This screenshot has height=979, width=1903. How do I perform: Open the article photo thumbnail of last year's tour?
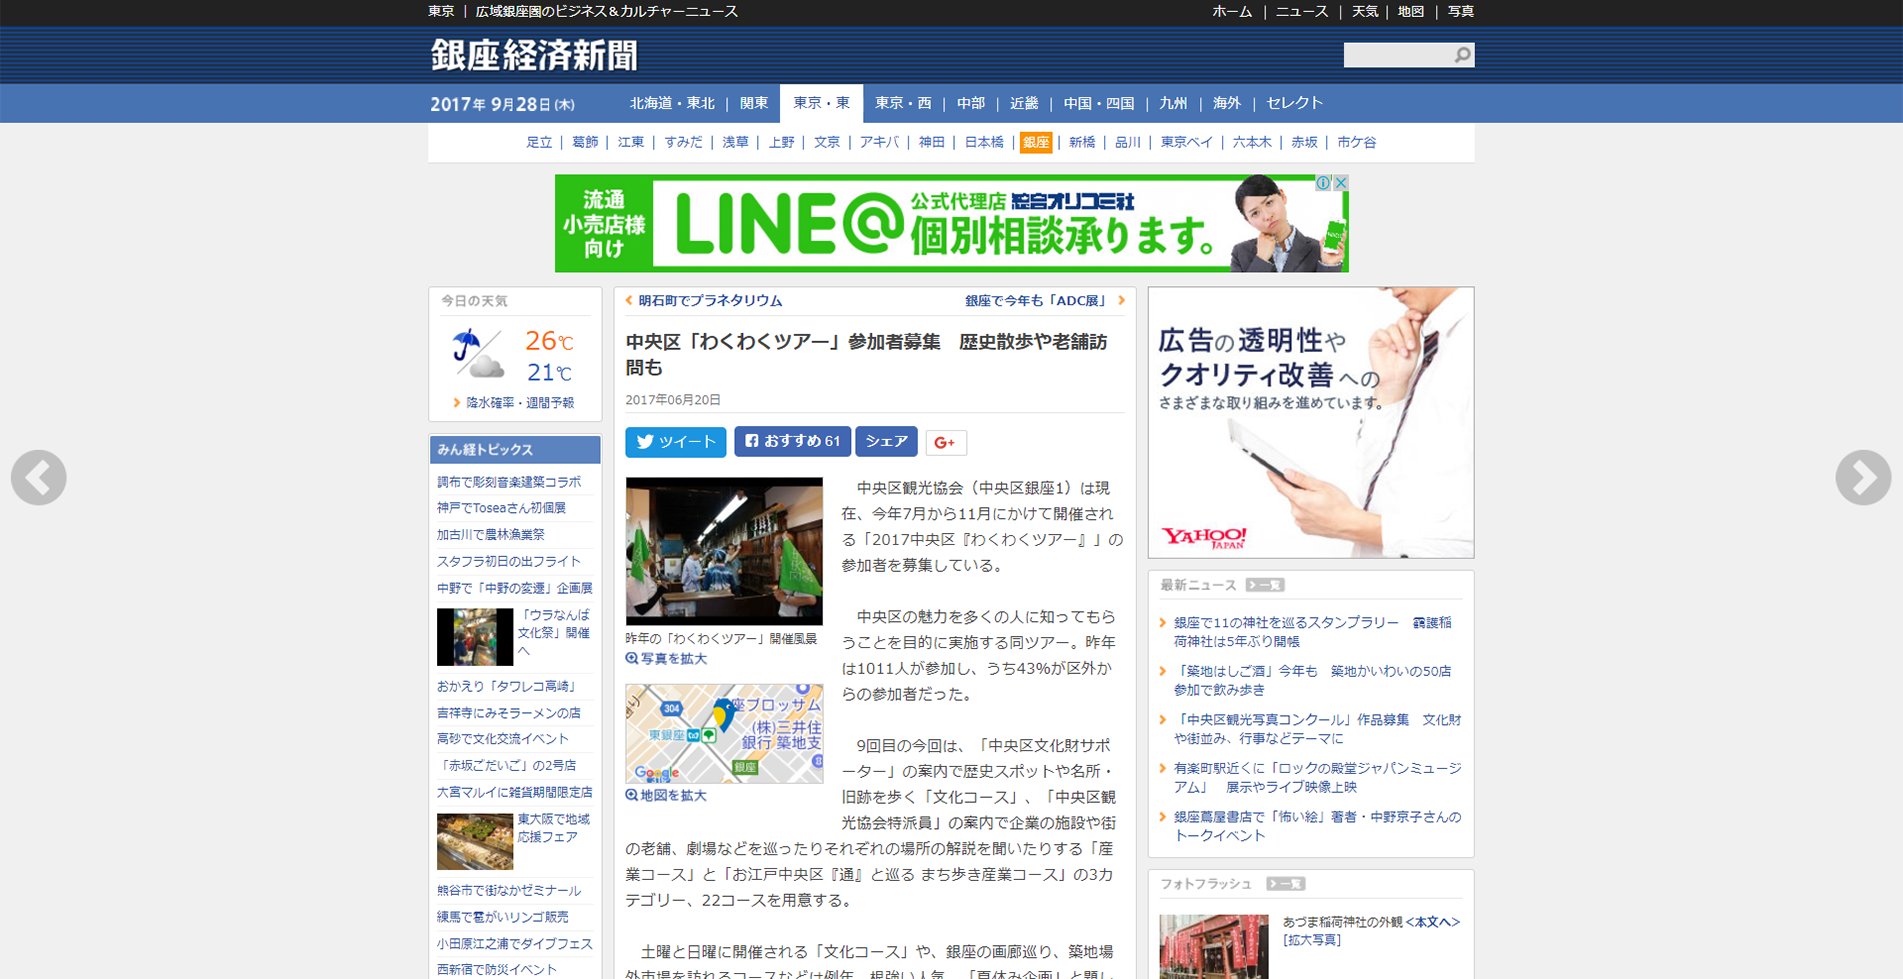coord(724,551)
